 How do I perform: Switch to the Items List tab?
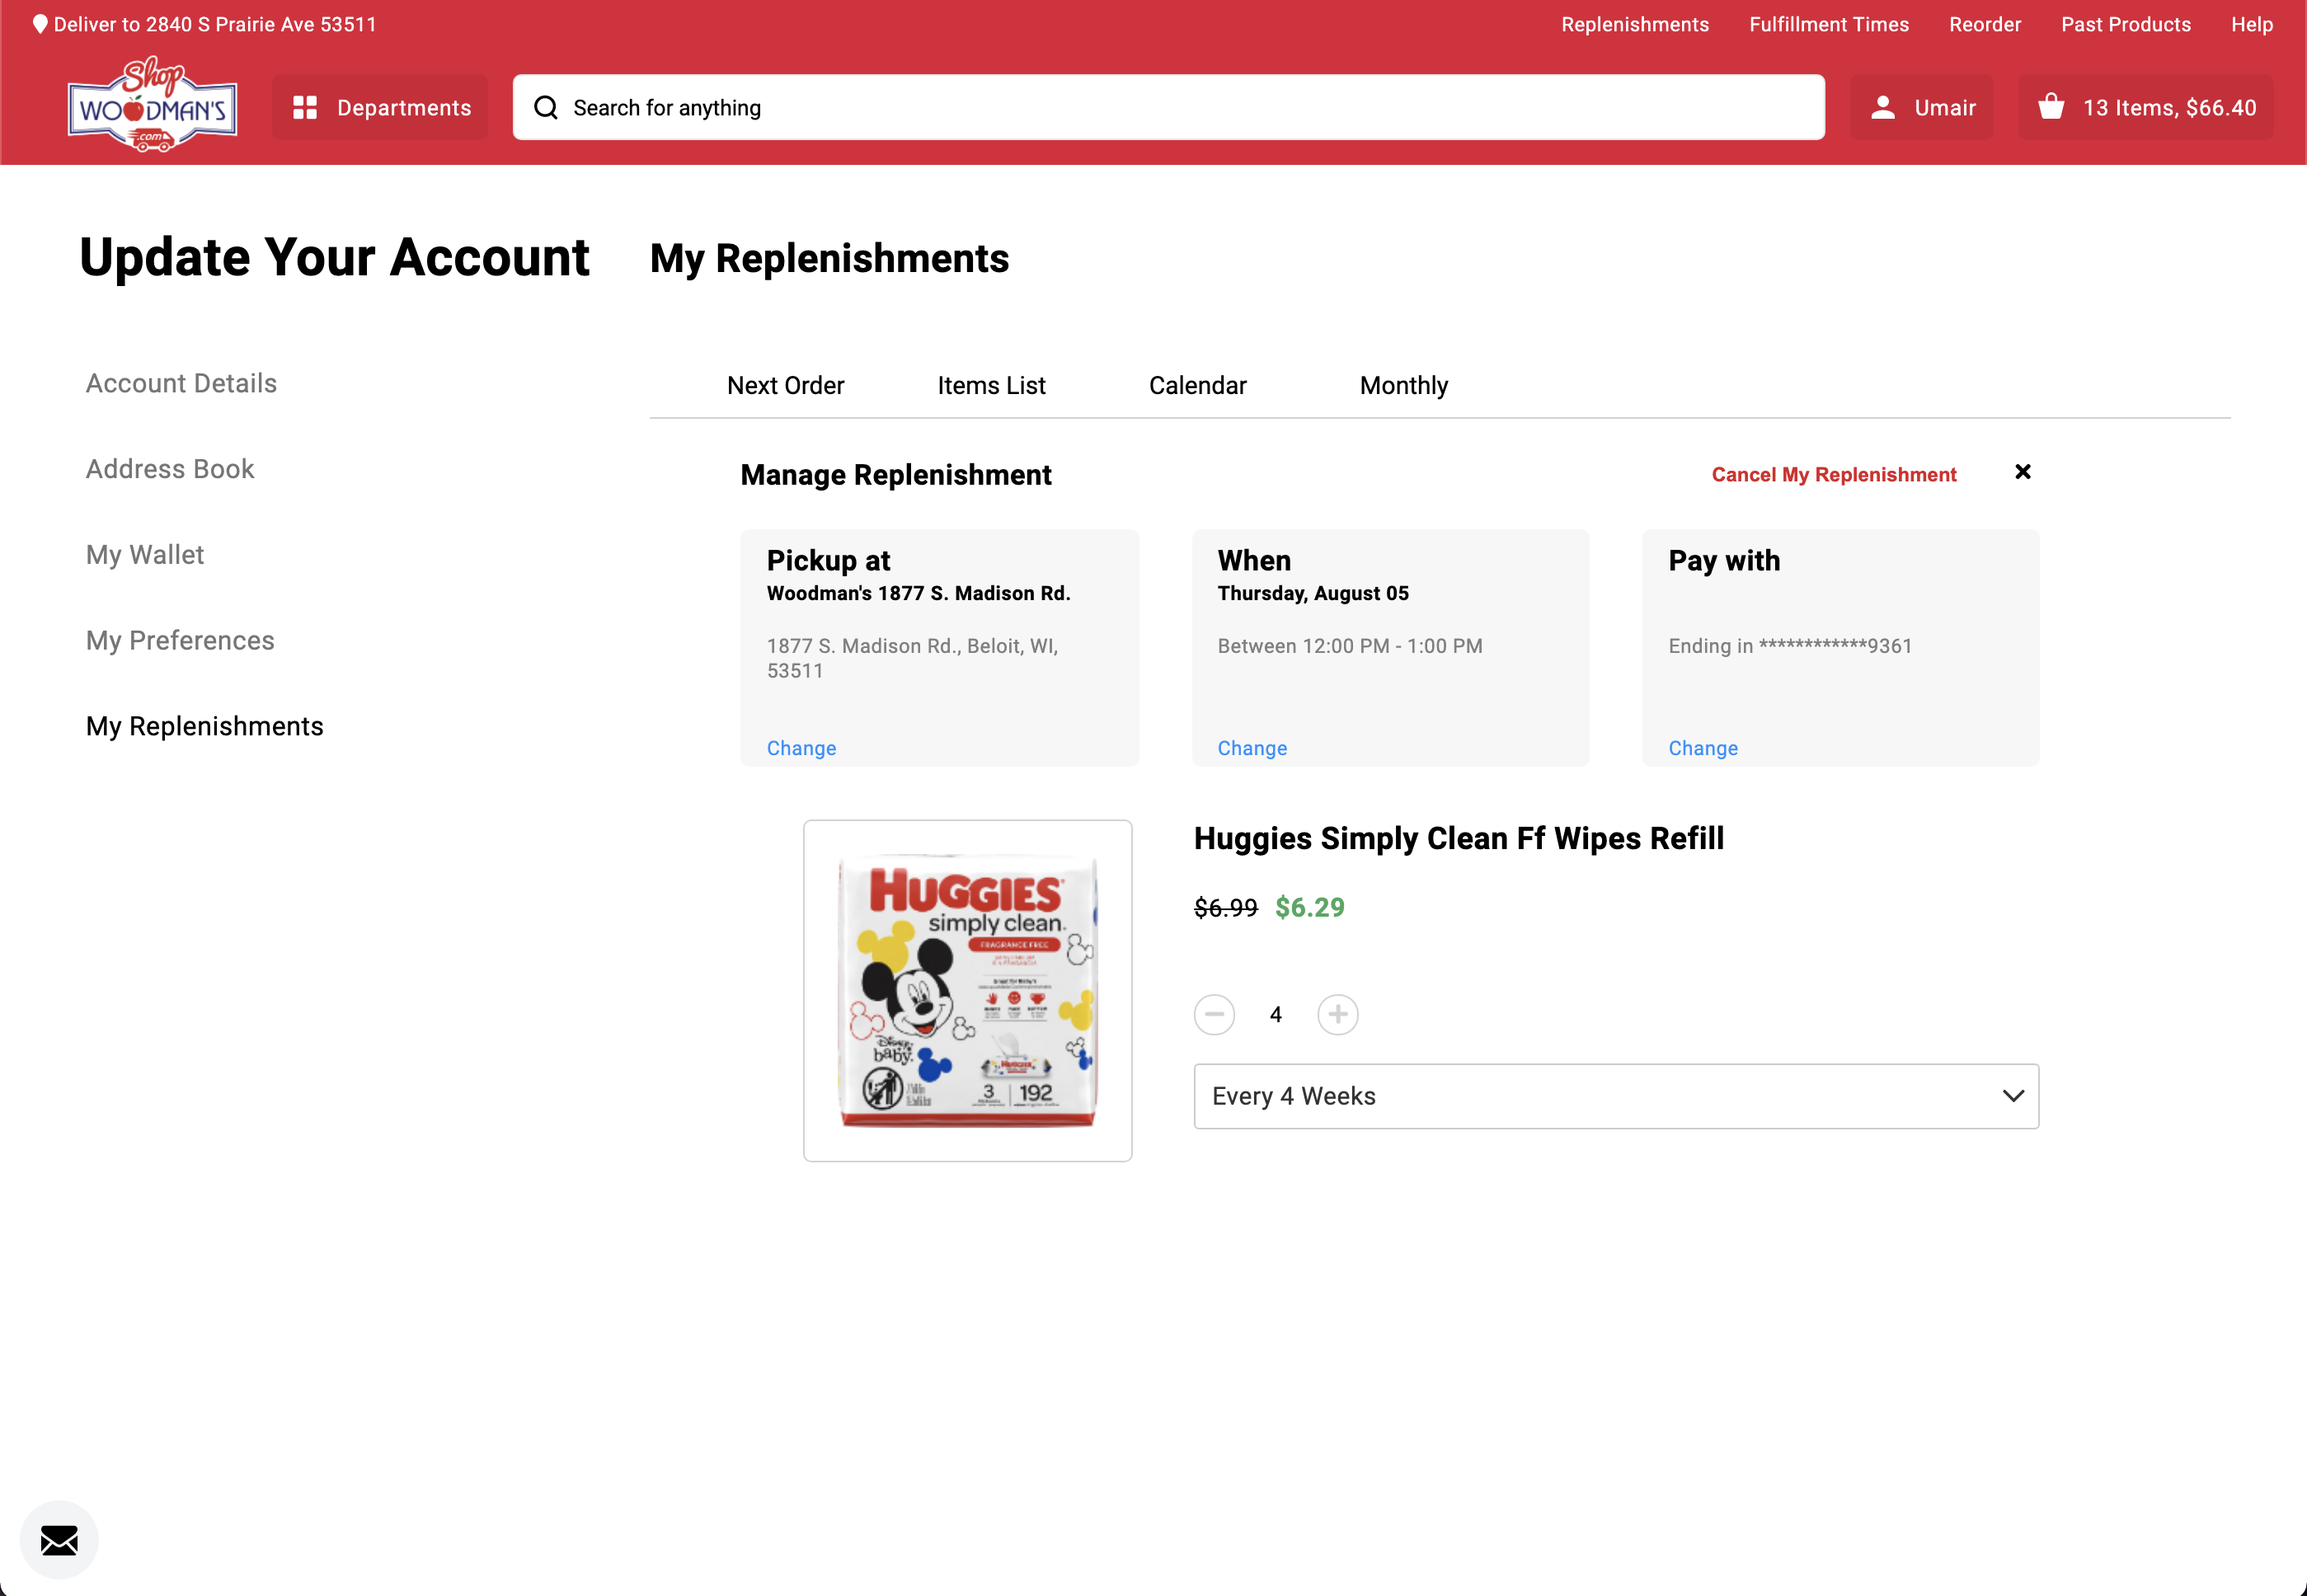[991, 385]
